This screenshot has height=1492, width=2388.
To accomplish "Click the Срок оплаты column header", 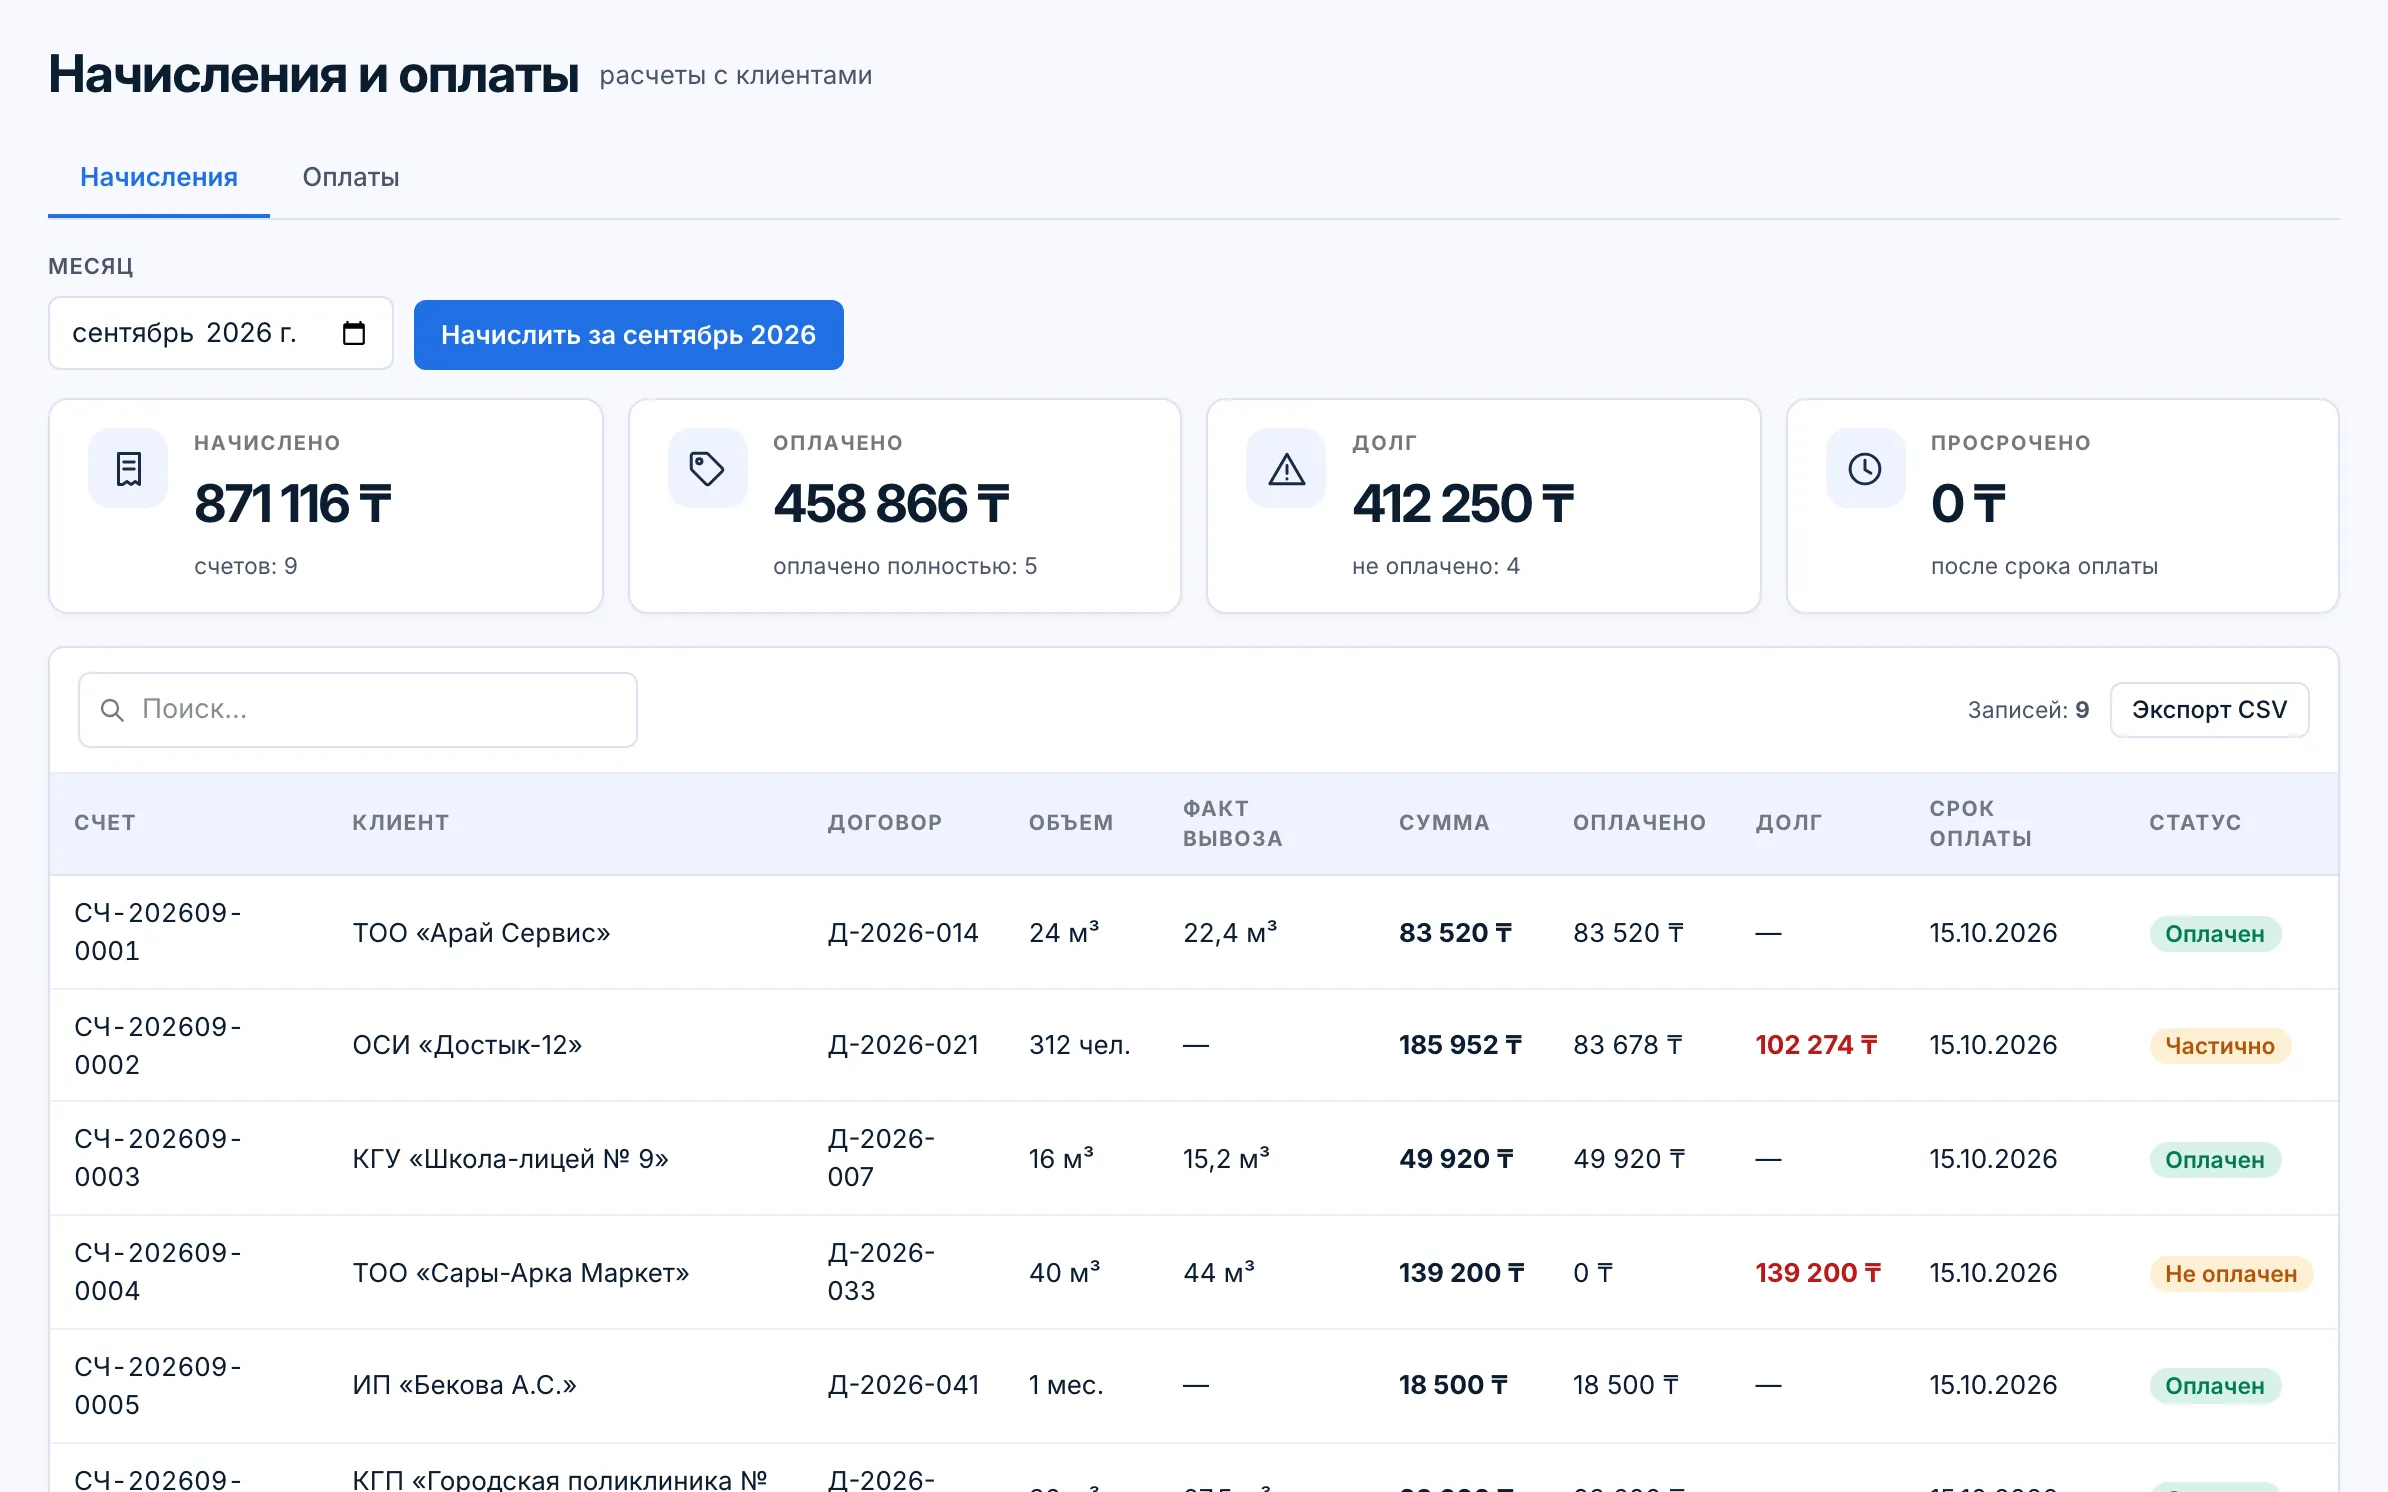I will [x=1980, y=823].
